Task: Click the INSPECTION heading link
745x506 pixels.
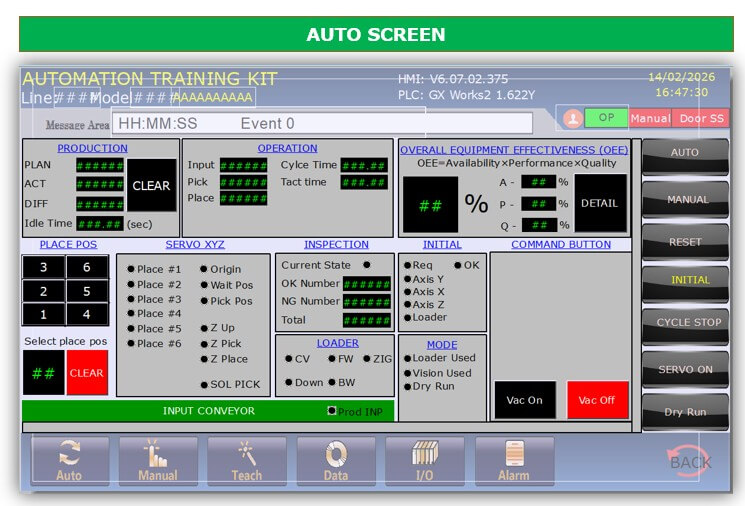Action: [336, 245]
